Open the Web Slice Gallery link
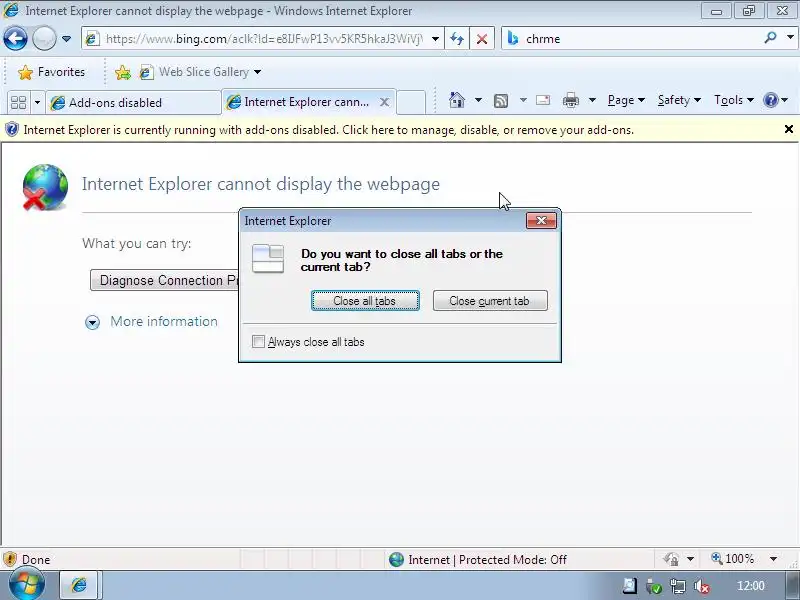Image resolution: width=800 pixels, height=600 pixels. [203, 72]
